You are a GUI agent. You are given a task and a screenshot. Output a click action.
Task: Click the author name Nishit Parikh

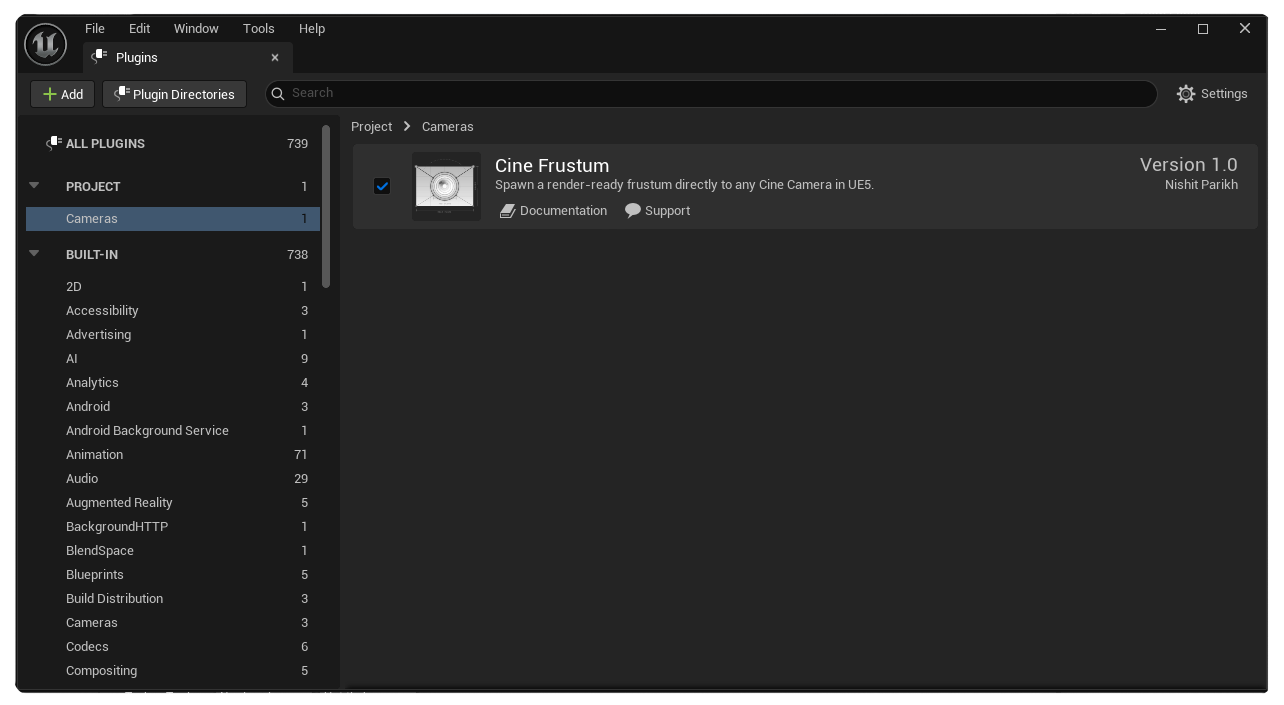pyautogui.click(x=1201, y=185)
